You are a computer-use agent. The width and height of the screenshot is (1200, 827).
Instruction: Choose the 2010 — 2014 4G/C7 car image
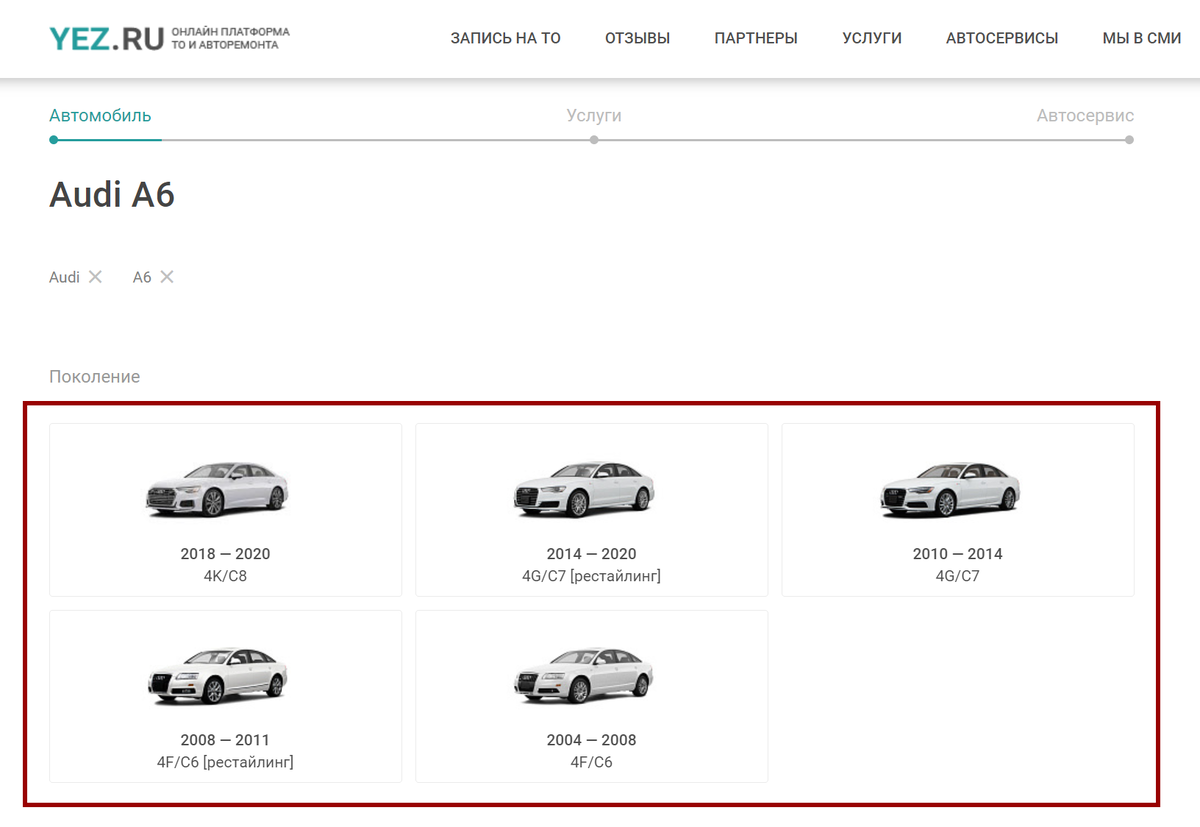click(x=950, y=489)
